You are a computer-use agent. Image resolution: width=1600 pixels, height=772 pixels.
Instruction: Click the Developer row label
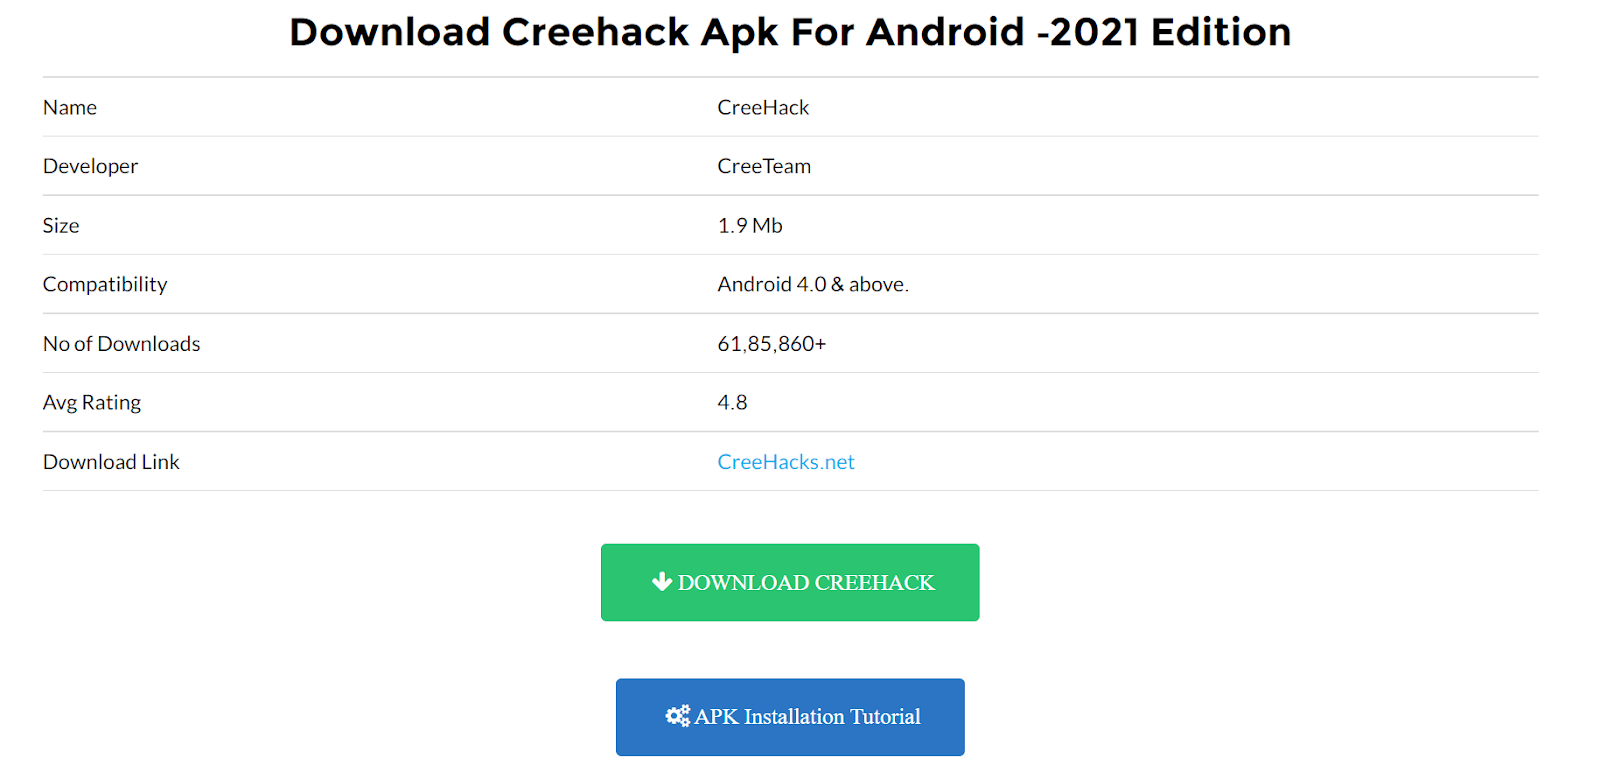point(90,166)
